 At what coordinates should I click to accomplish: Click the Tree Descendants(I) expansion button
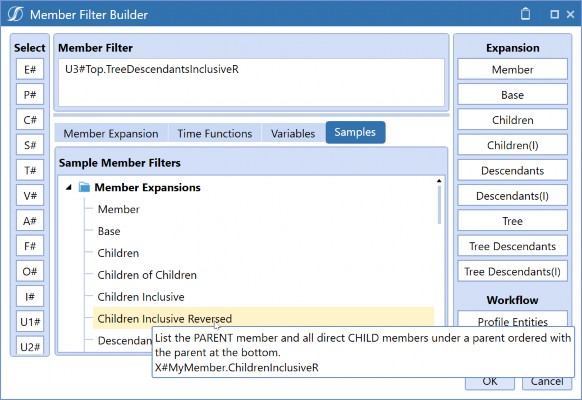point(512,271)
